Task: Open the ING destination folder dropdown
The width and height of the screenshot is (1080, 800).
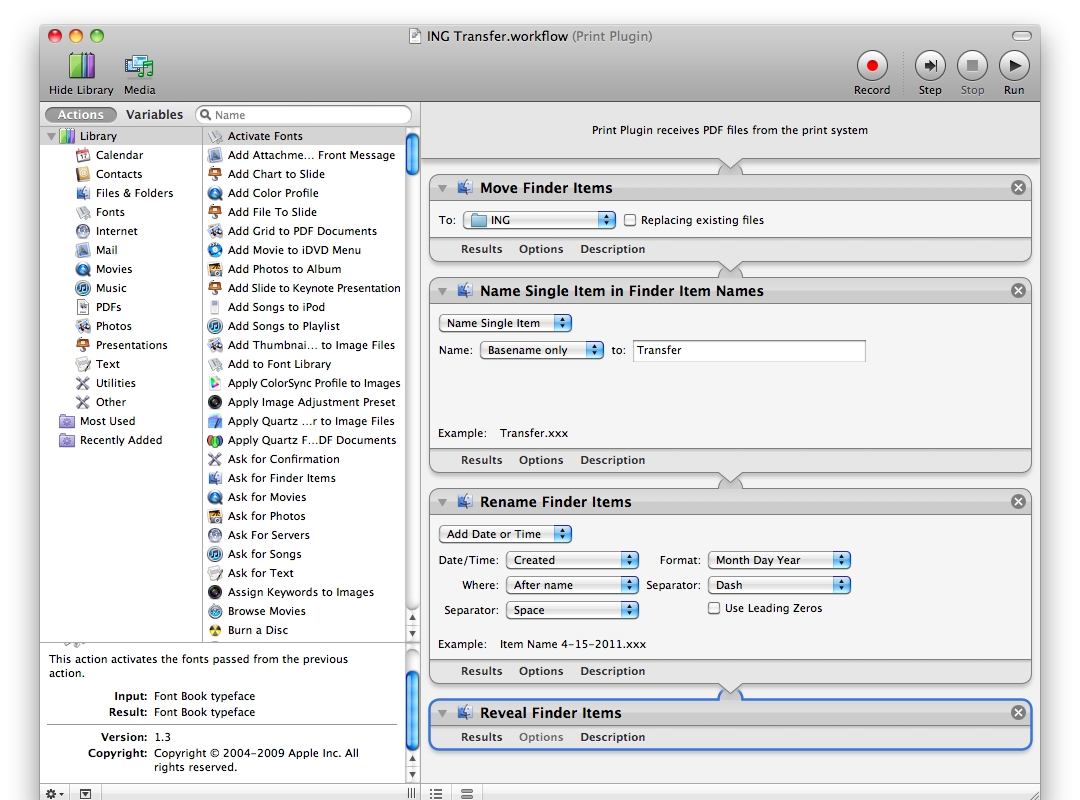Action: pyautogui.click(x=539, y=220)
